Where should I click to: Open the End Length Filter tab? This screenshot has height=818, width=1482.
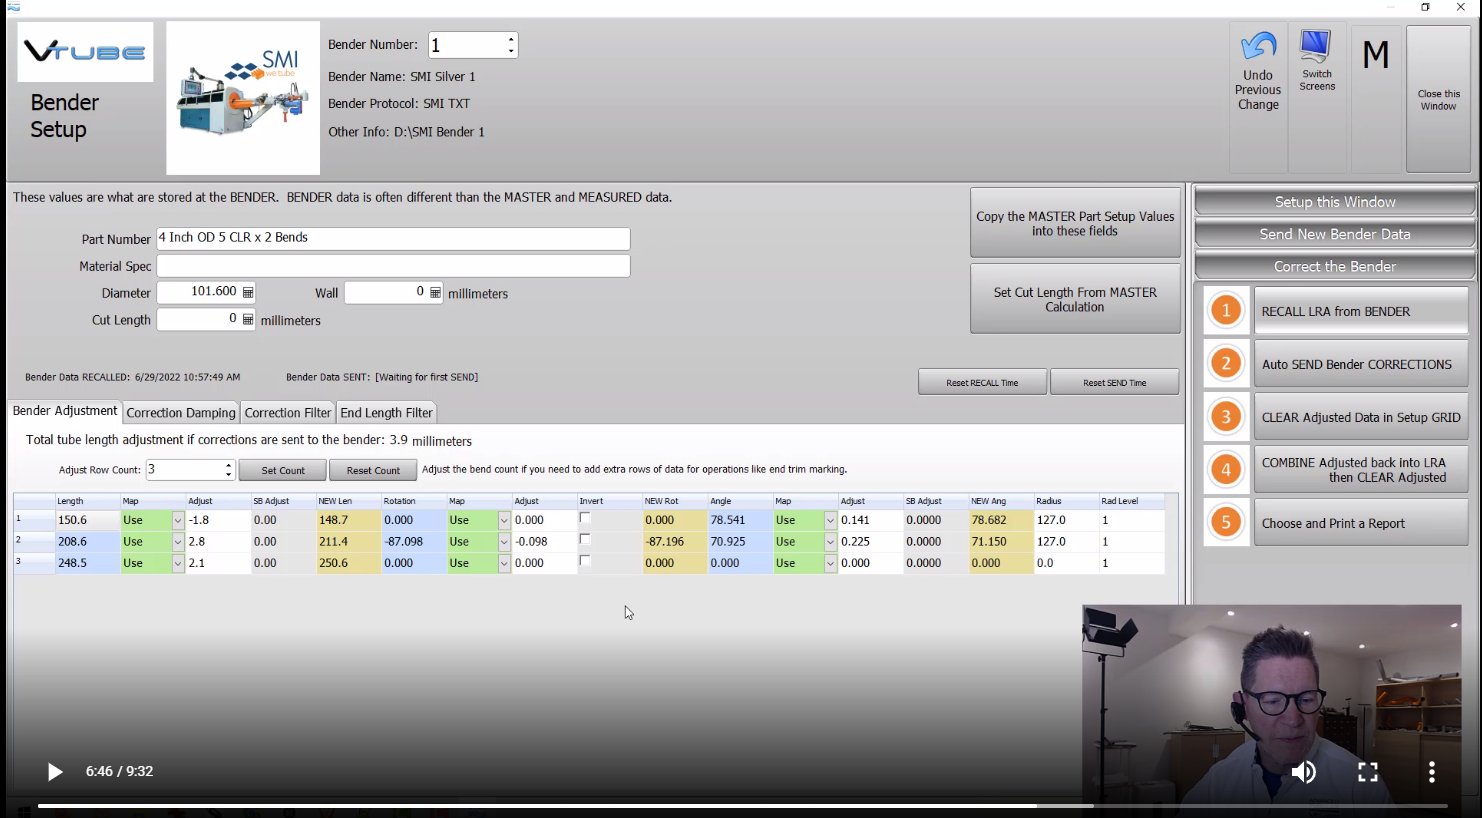(386, 413)
